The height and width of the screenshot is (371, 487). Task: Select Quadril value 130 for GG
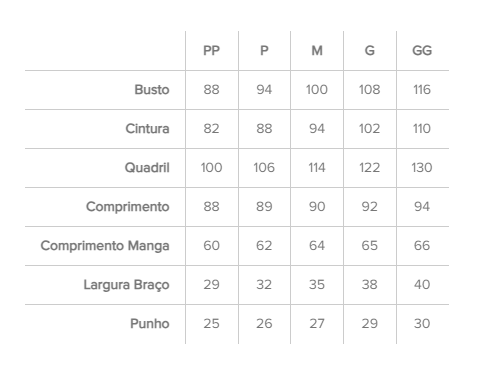coord(422,168)
